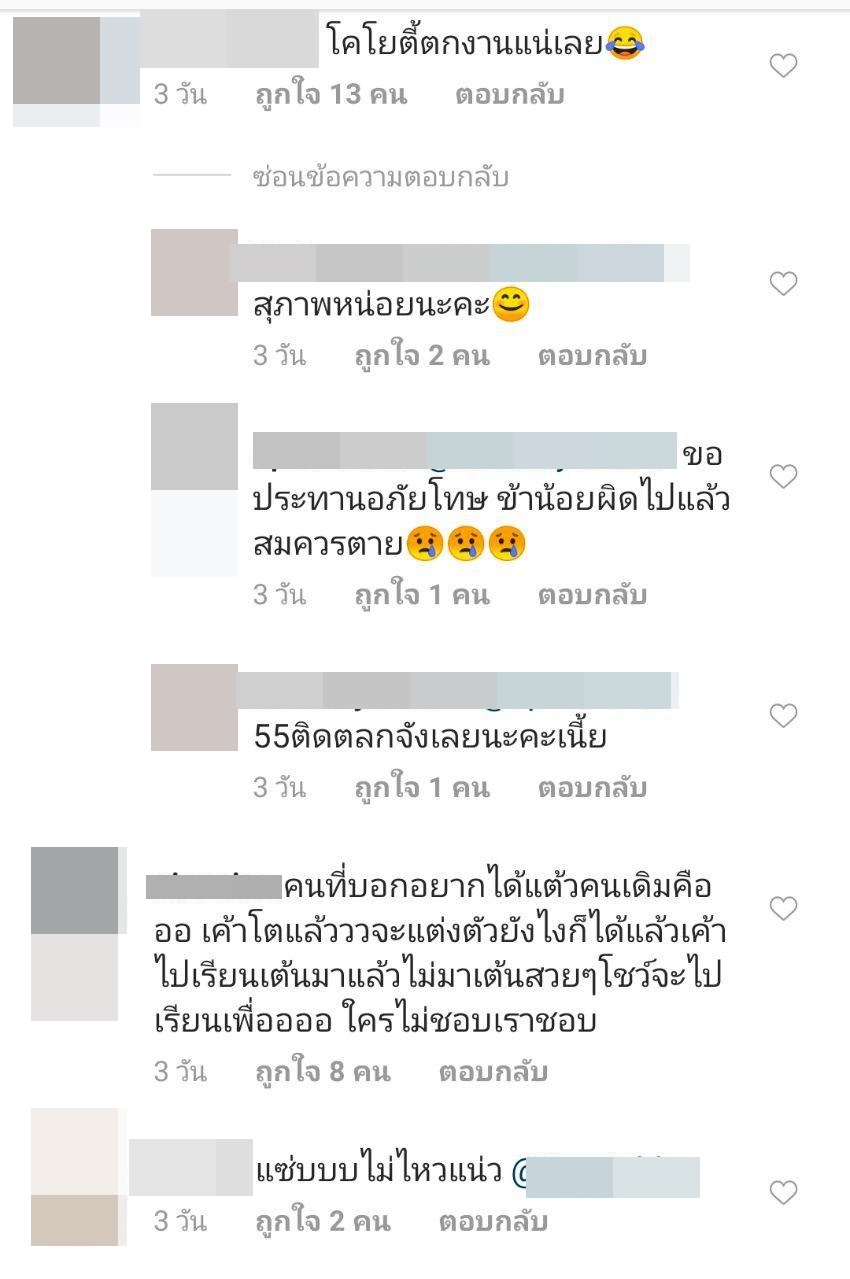Reply to comment with 8 likes
This screenshot has height=1279, width=850.
pyautogui.click(x=493, y=1072)
